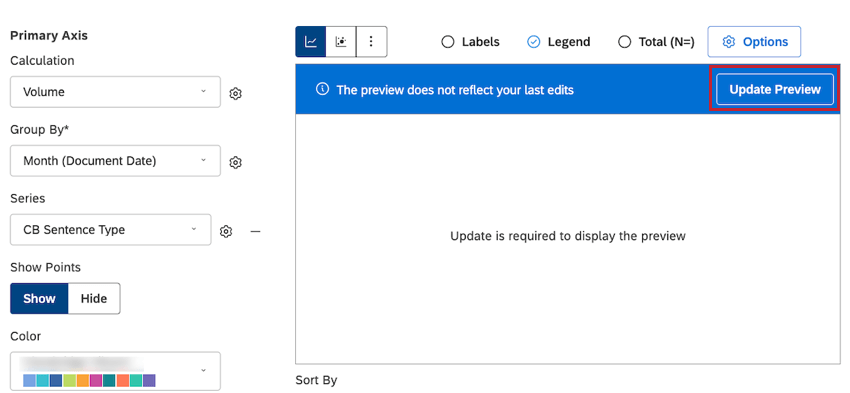Open gear settings next to Volume calculation
Screen dimensions: 850x393
click(x=235, y=94)
